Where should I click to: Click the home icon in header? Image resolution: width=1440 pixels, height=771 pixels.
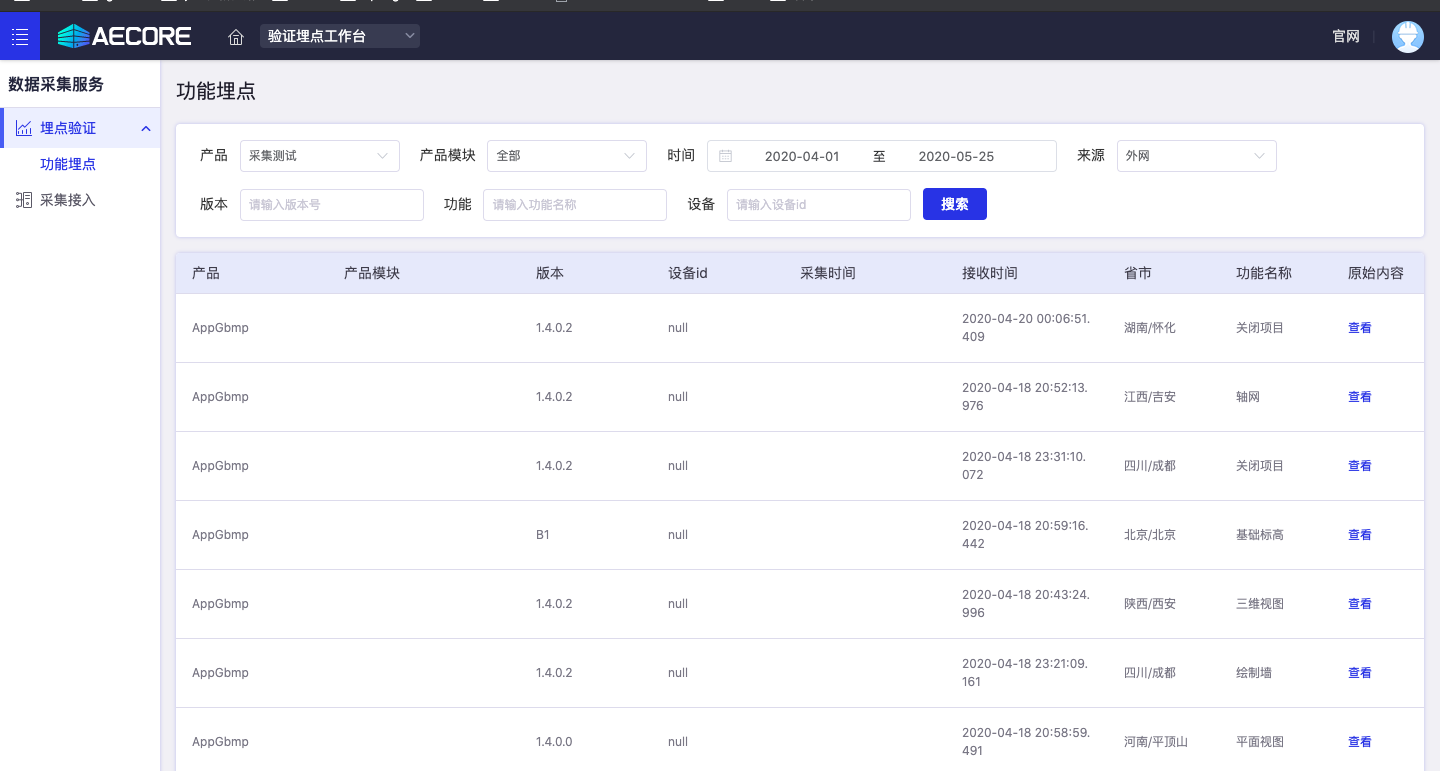pyautogui.click(x=236, y=37)
